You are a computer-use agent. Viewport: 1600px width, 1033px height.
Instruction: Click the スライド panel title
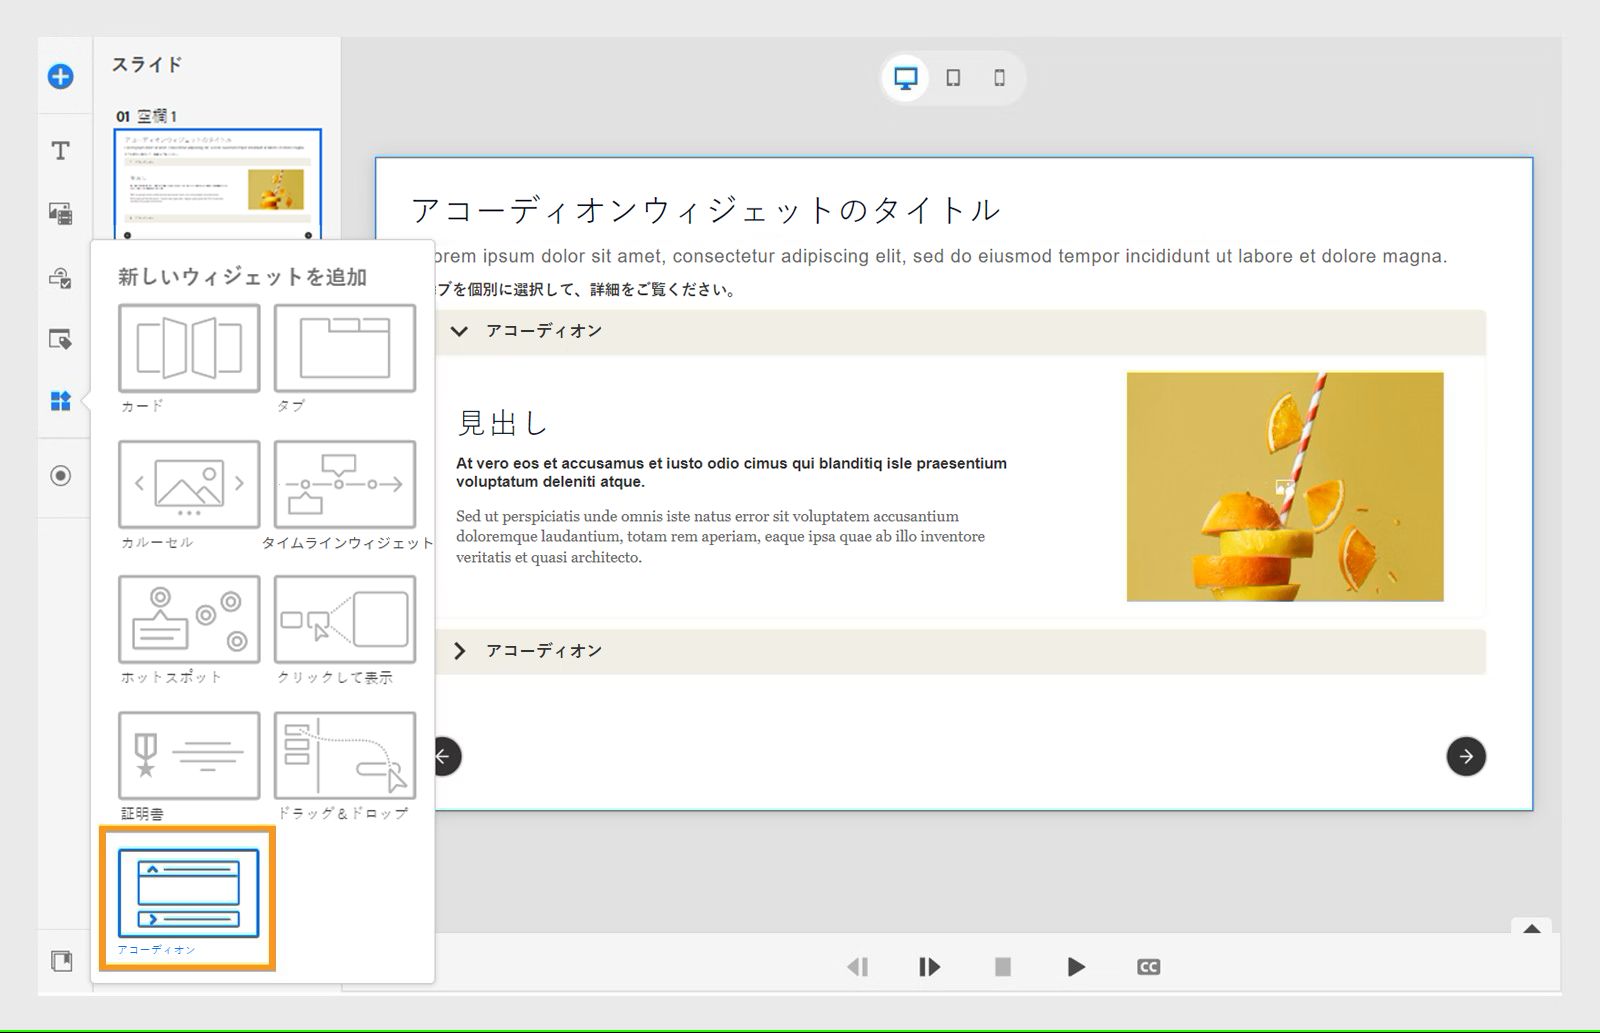[x=147, y=65]
